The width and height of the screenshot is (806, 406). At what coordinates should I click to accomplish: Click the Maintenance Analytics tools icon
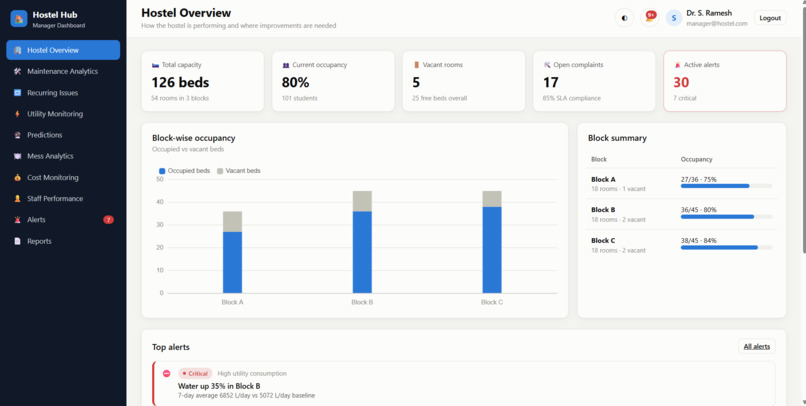pos(17,71)
